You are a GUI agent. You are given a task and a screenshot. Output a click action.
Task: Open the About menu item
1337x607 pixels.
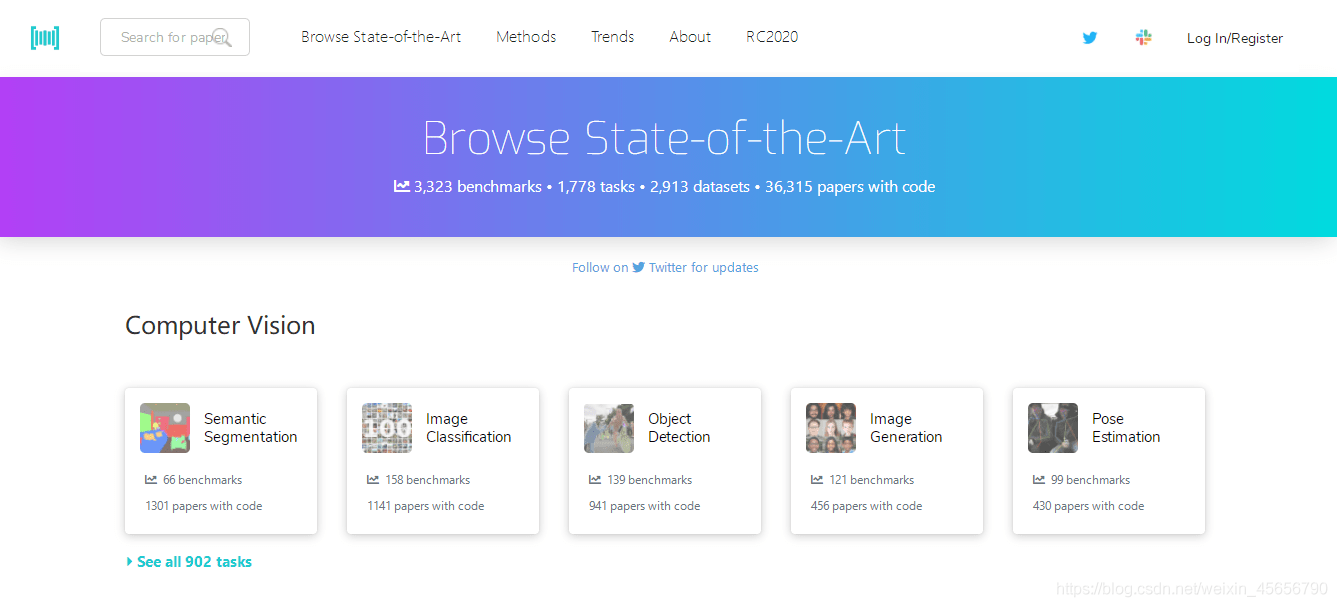pyautogui.click(x=690, y=37)
